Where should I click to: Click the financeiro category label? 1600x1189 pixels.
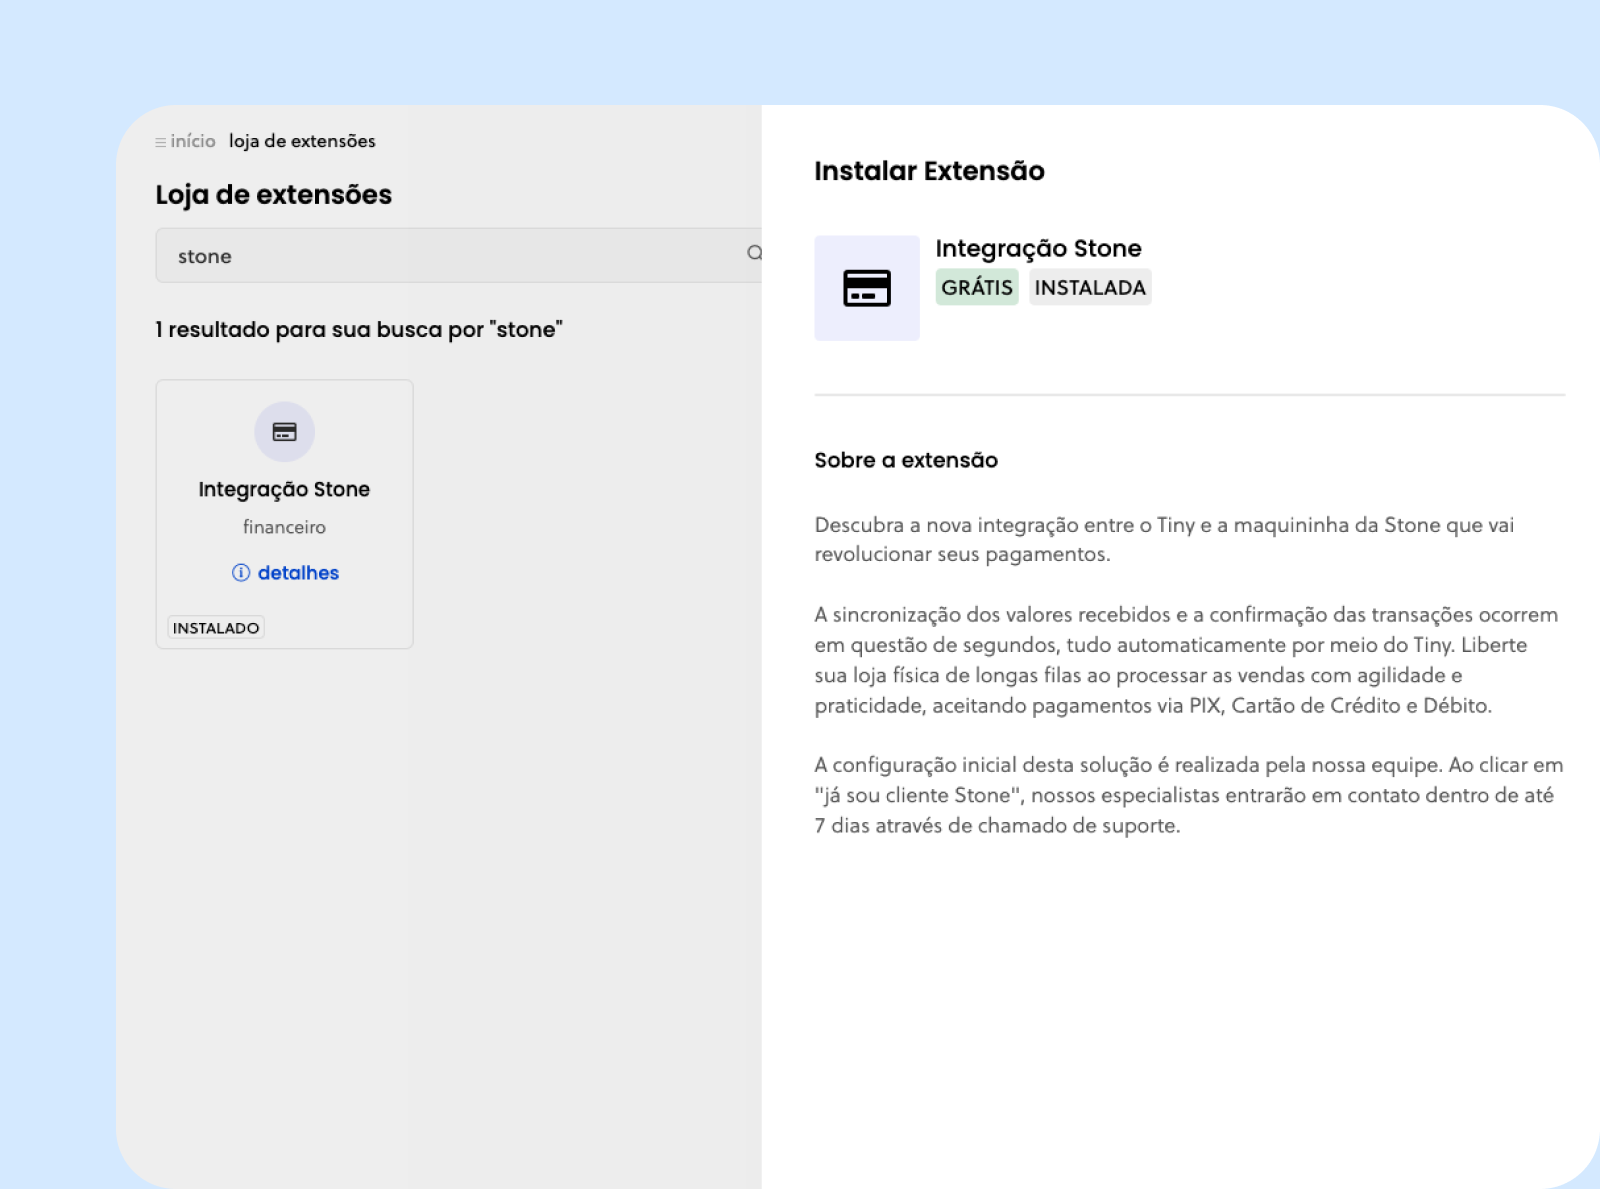click(284, 527)
